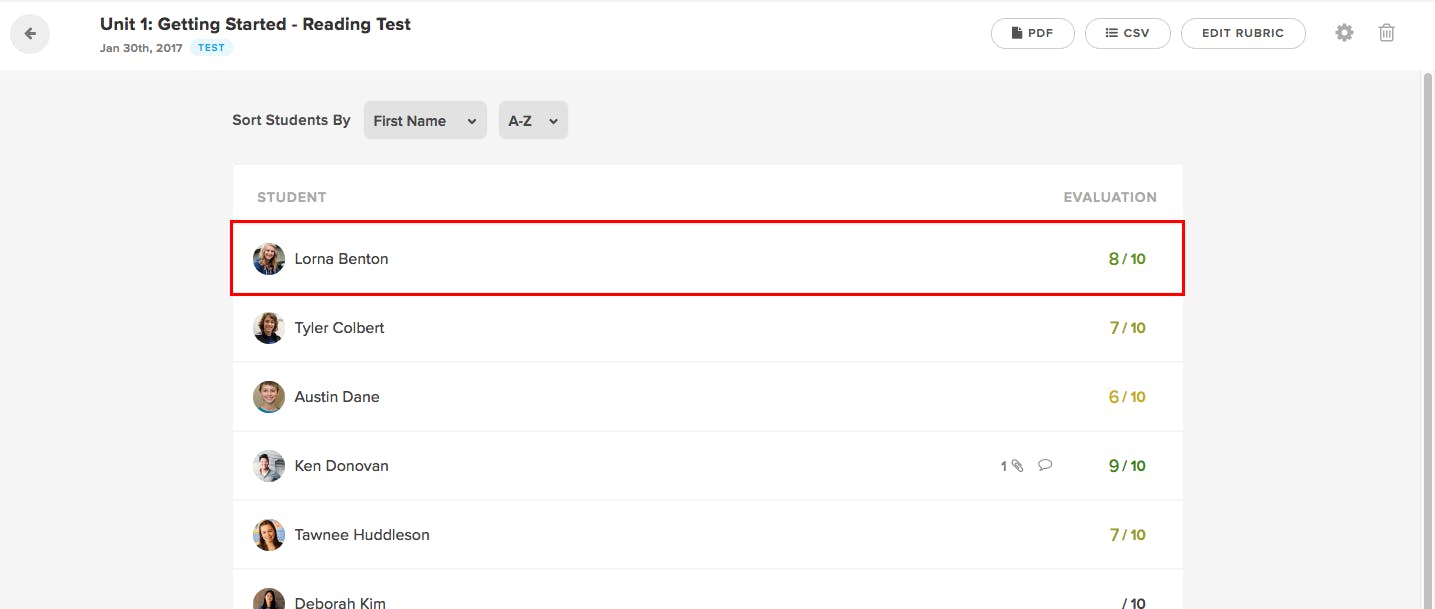
Task: Click Austin Dane's profile photo
Action: click(269, 397)
